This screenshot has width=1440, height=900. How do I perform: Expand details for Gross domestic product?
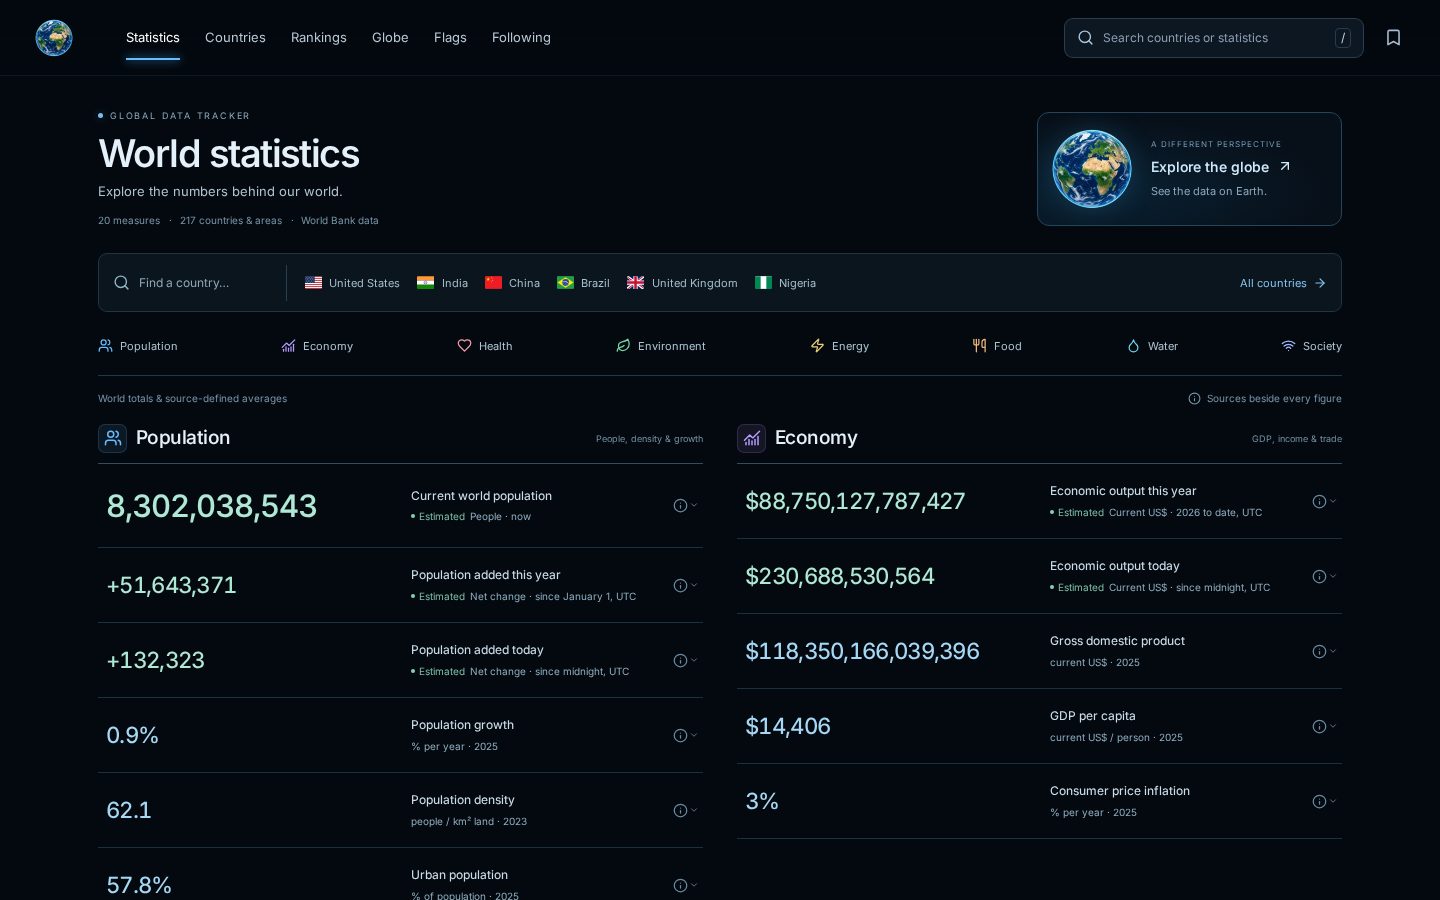coord(1324,652)
